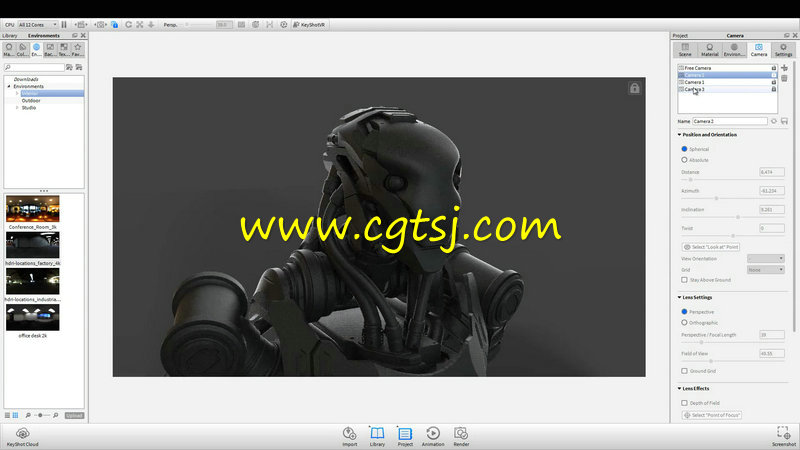Delete the selected camera with the trash icon
Screen dimensions: 800x450
[x=784, y=79]
